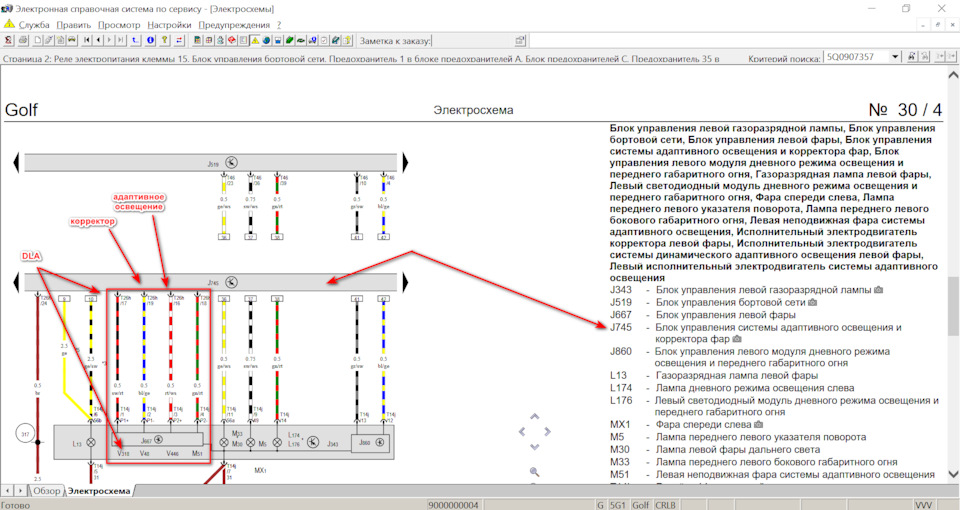Click the checkmark box toolbar icon
Viewport: 960px width, 510px height.
(324, 40)
